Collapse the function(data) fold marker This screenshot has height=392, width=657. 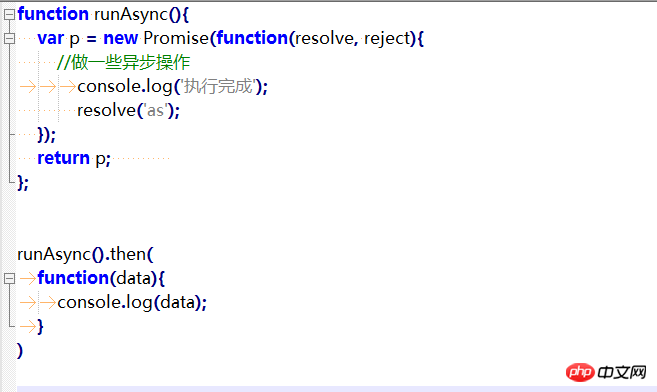point(9,279)
